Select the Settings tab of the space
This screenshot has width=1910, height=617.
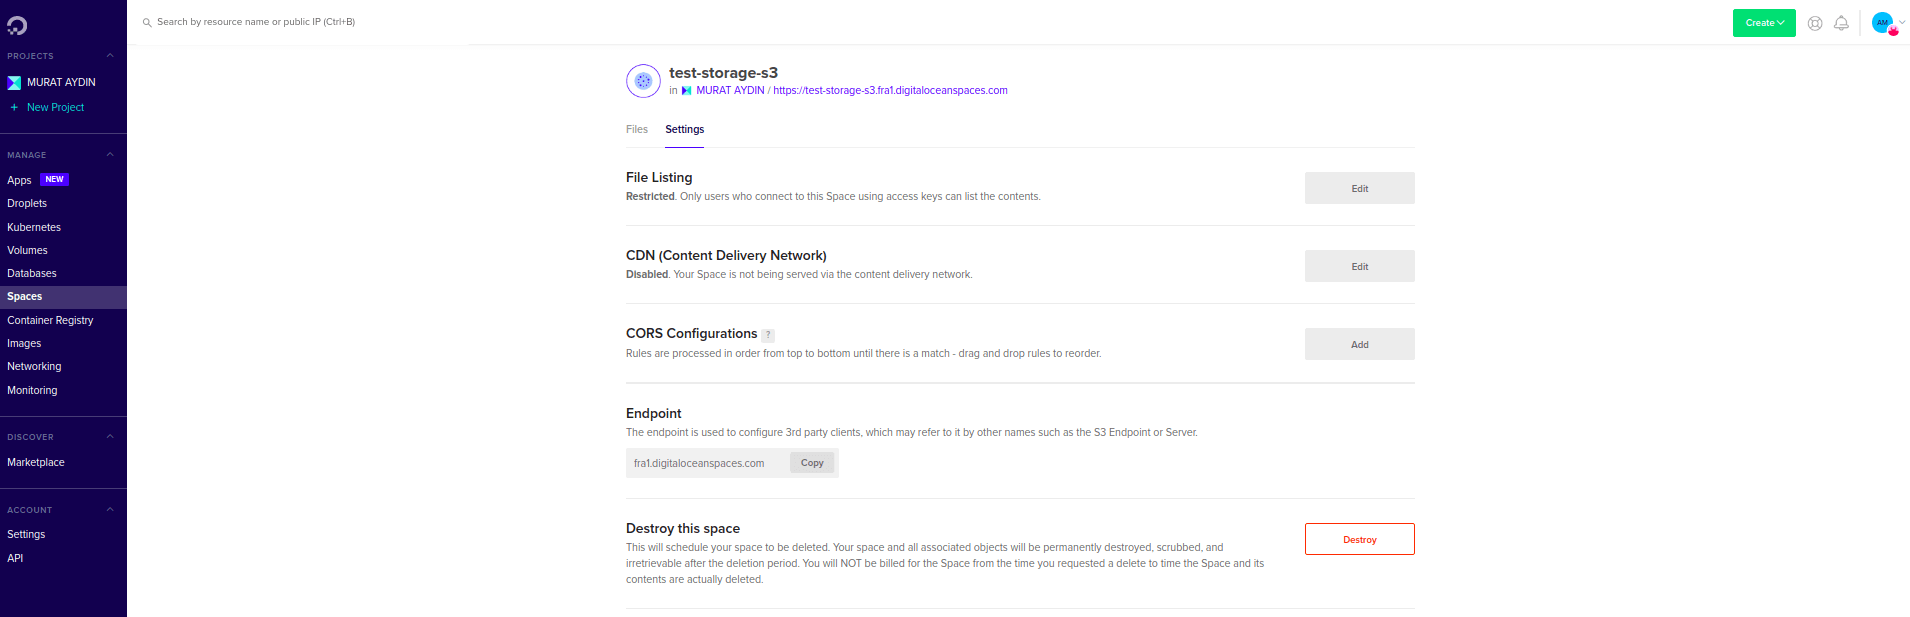tap(685, 130)
